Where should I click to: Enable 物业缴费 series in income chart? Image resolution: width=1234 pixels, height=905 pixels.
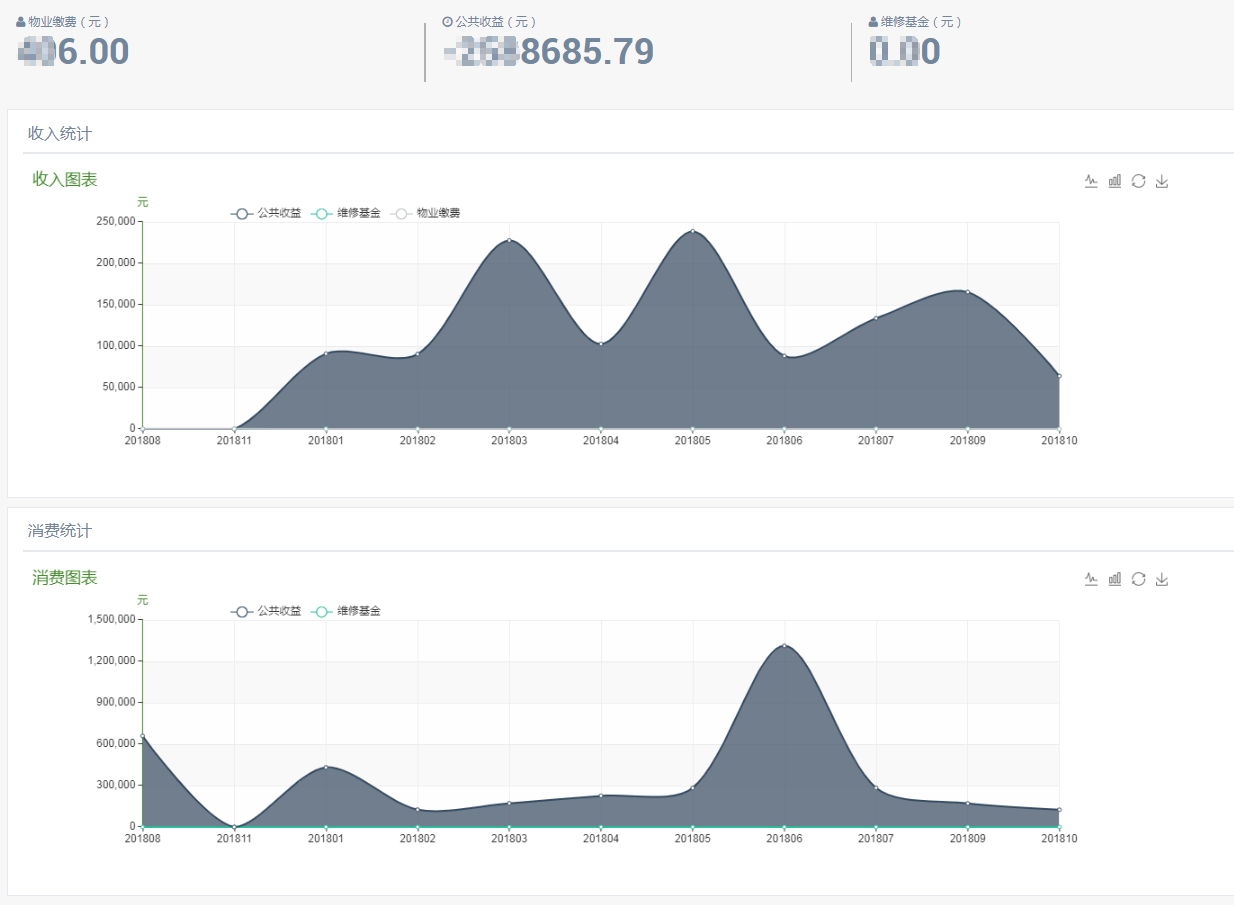pyautogui.click(x=426, y=213)
